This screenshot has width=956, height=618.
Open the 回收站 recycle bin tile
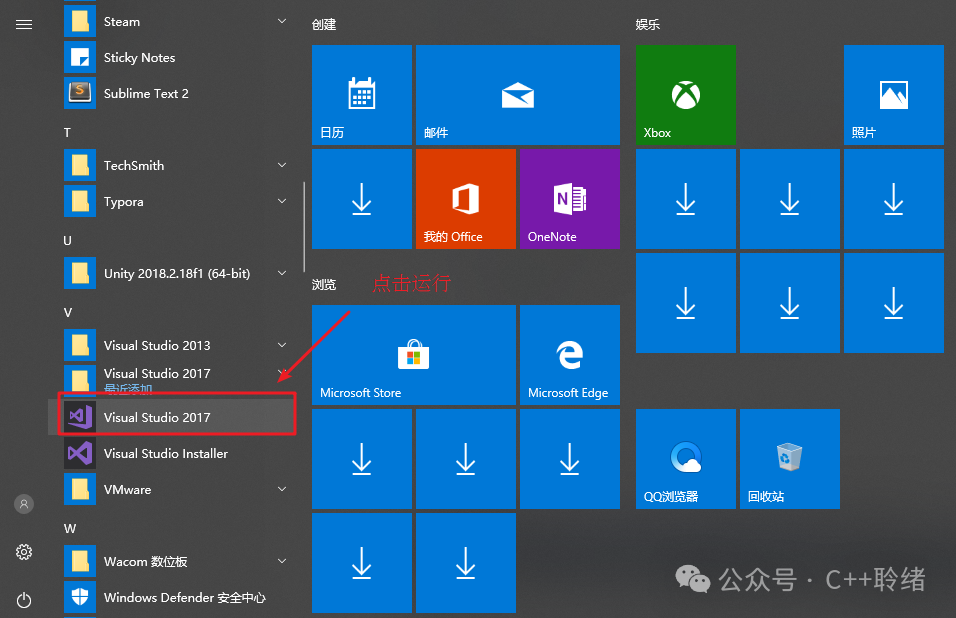(790, 459)
